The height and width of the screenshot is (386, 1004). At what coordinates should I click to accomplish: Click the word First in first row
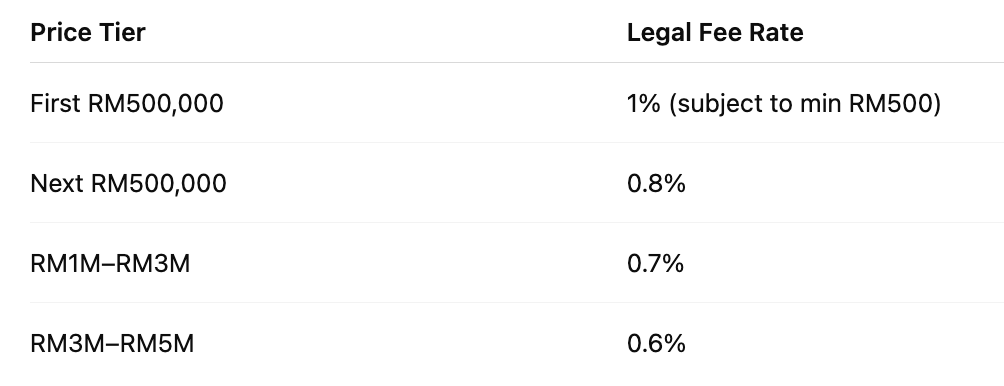tap(56, 104)
